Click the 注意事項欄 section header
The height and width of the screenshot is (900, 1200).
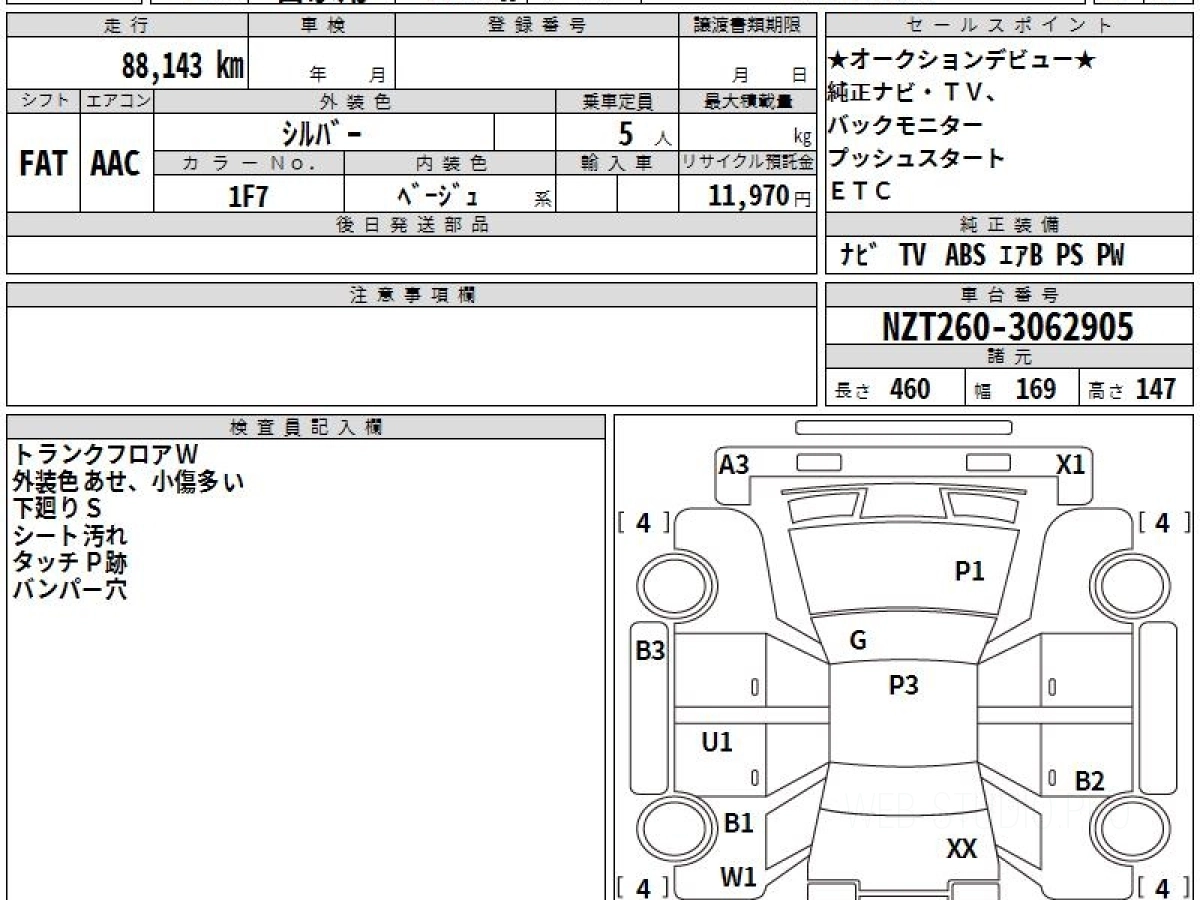pyautogui.click(x=412, y=295)
